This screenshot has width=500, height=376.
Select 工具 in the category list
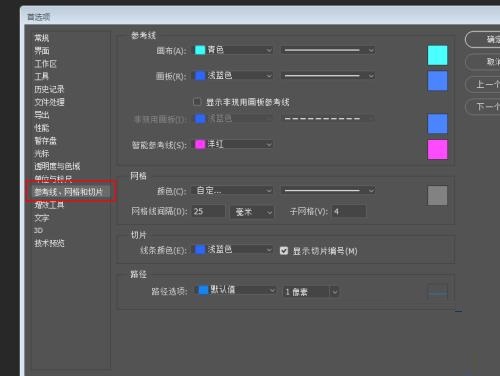(42, 76)
